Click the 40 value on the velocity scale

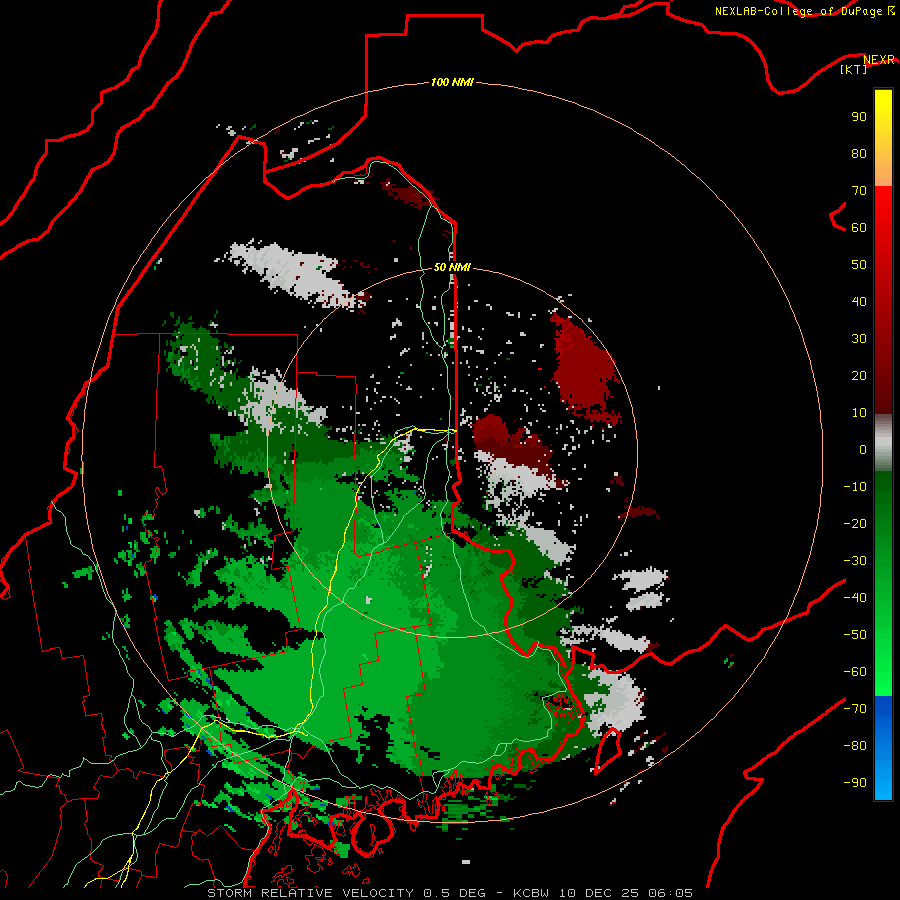click(859, 302)
